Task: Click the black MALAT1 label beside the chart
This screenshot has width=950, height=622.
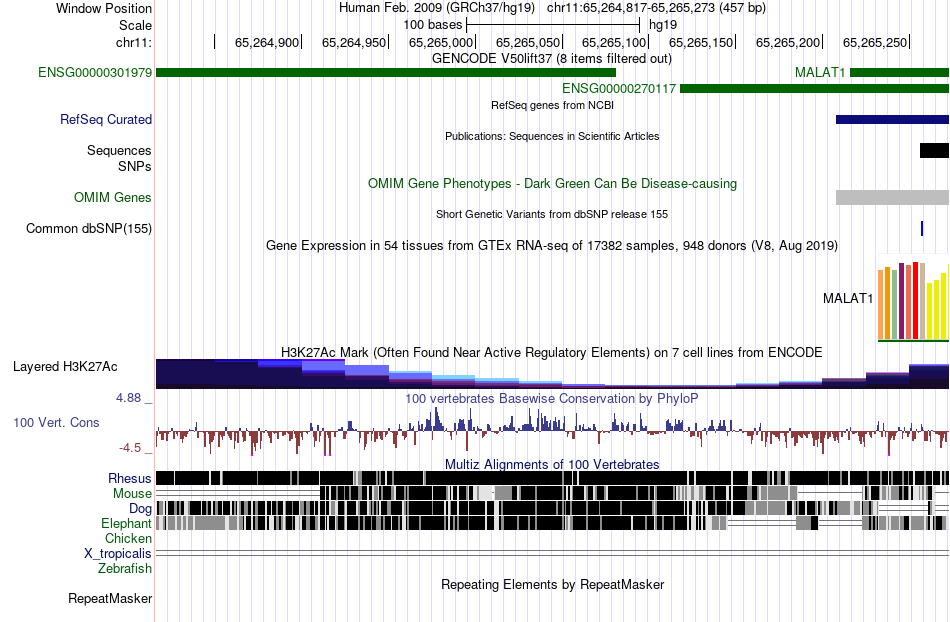Action: [848, 298]
